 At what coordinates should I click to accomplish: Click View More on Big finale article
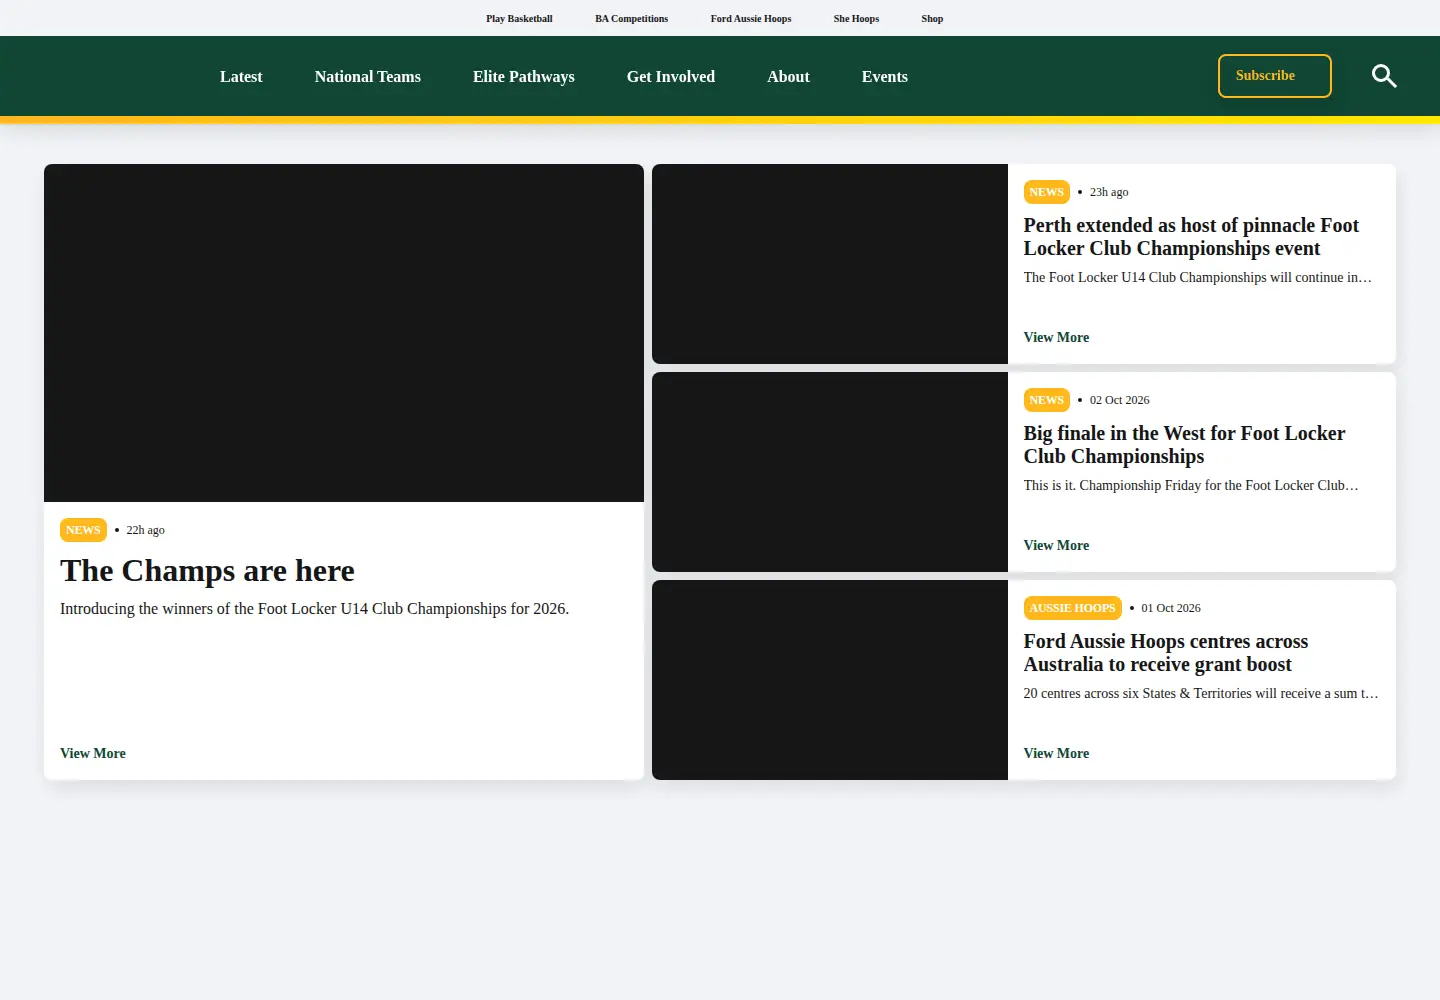1056,546
